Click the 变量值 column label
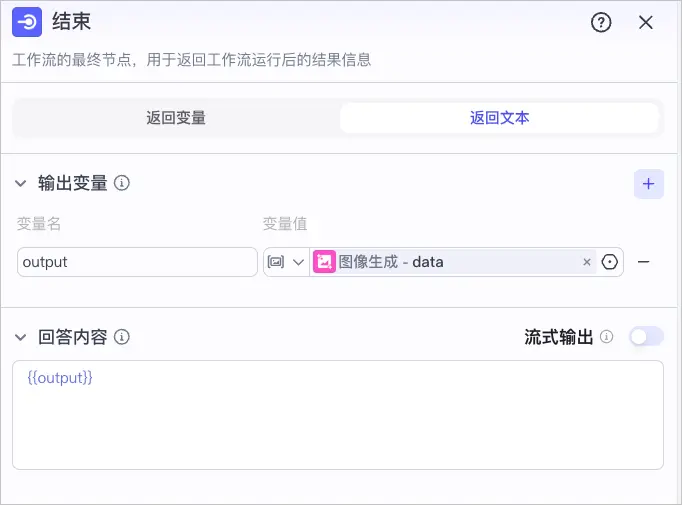The width and height of the screenshot is (682, 505). coord(285,224)
